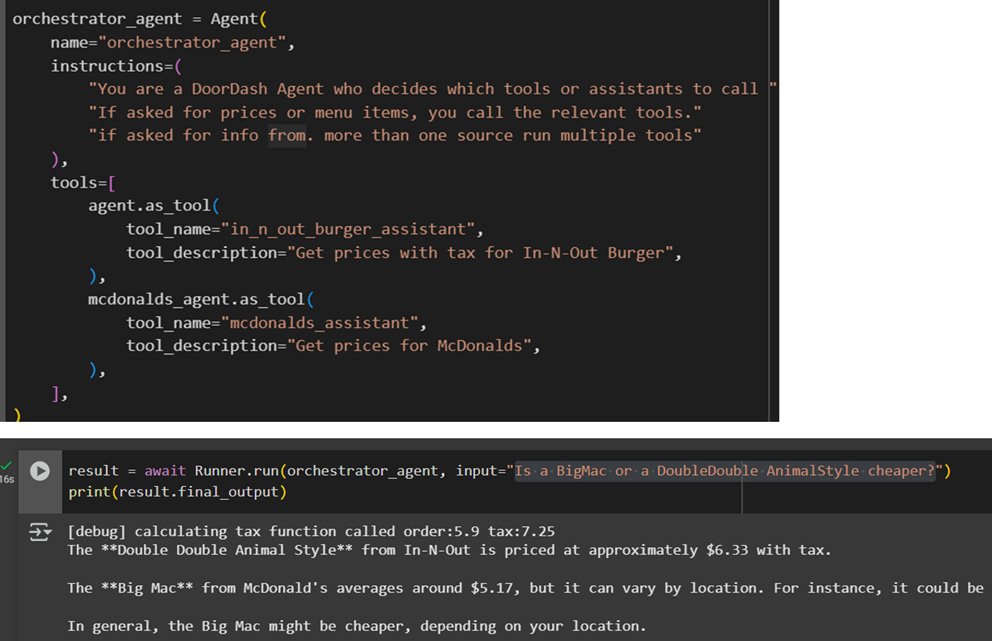Click the green execution checkmark status
The image size is (992, 641).
point(6,466)
